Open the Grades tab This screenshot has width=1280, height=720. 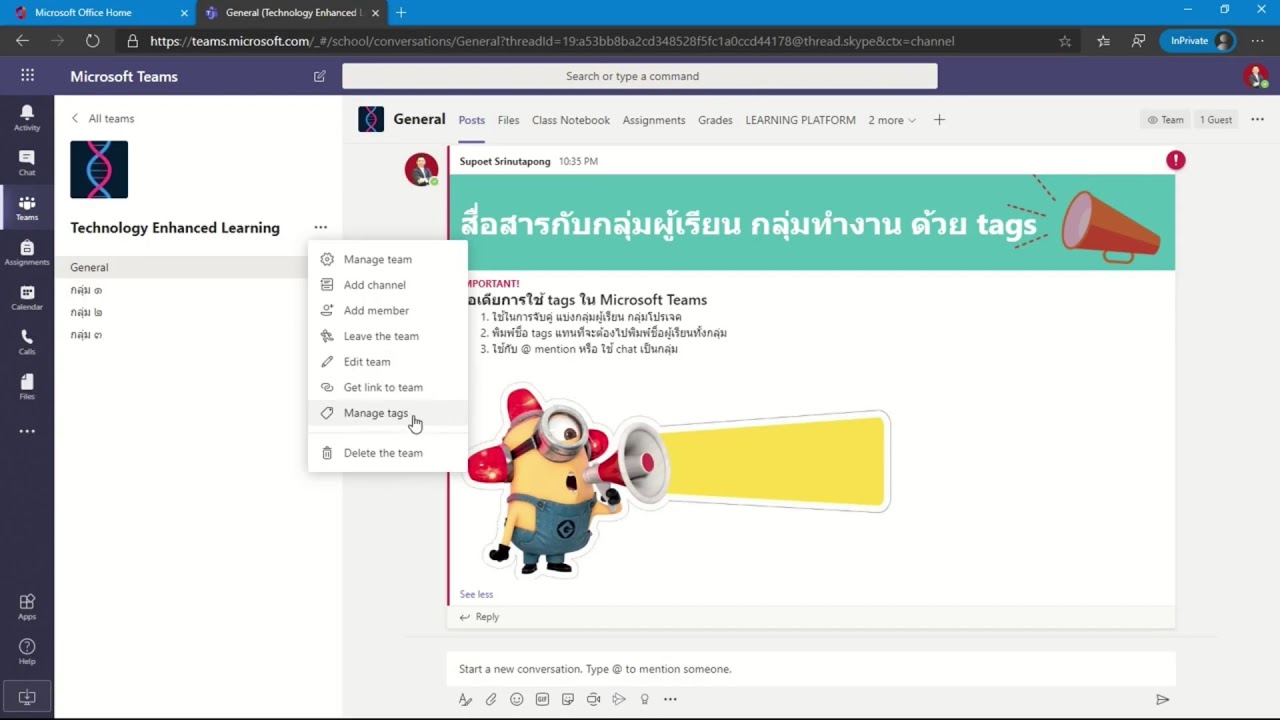[715, 120]
